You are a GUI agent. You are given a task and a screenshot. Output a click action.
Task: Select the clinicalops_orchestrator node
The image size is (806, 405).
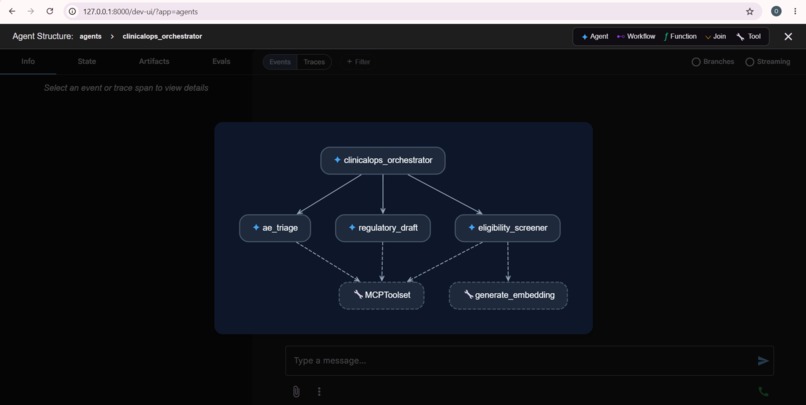tap(382, 160)
